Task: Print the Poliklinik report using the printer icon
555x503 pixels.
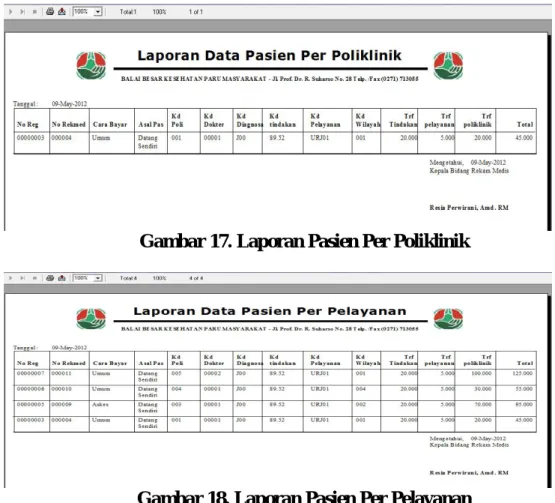Action: (50, 11)
